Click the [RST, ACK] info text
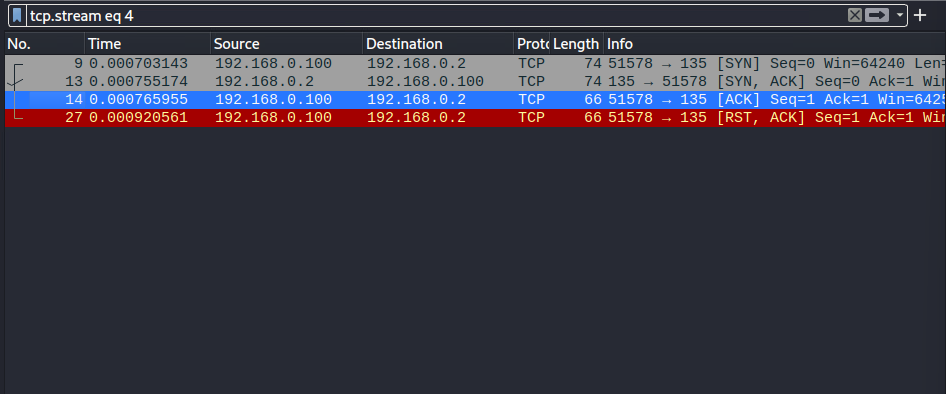 tap(761, 118)
